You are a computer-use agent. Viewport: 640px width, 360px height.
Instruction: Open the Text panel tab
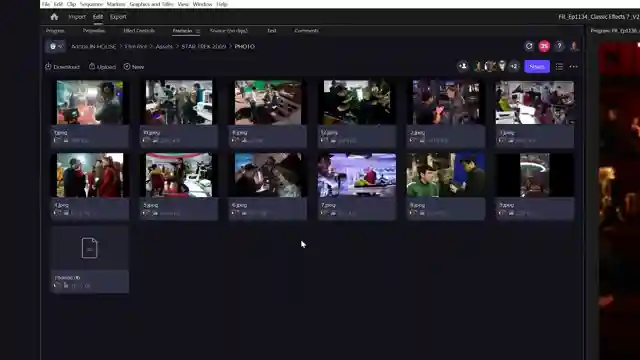pos(271,31)
